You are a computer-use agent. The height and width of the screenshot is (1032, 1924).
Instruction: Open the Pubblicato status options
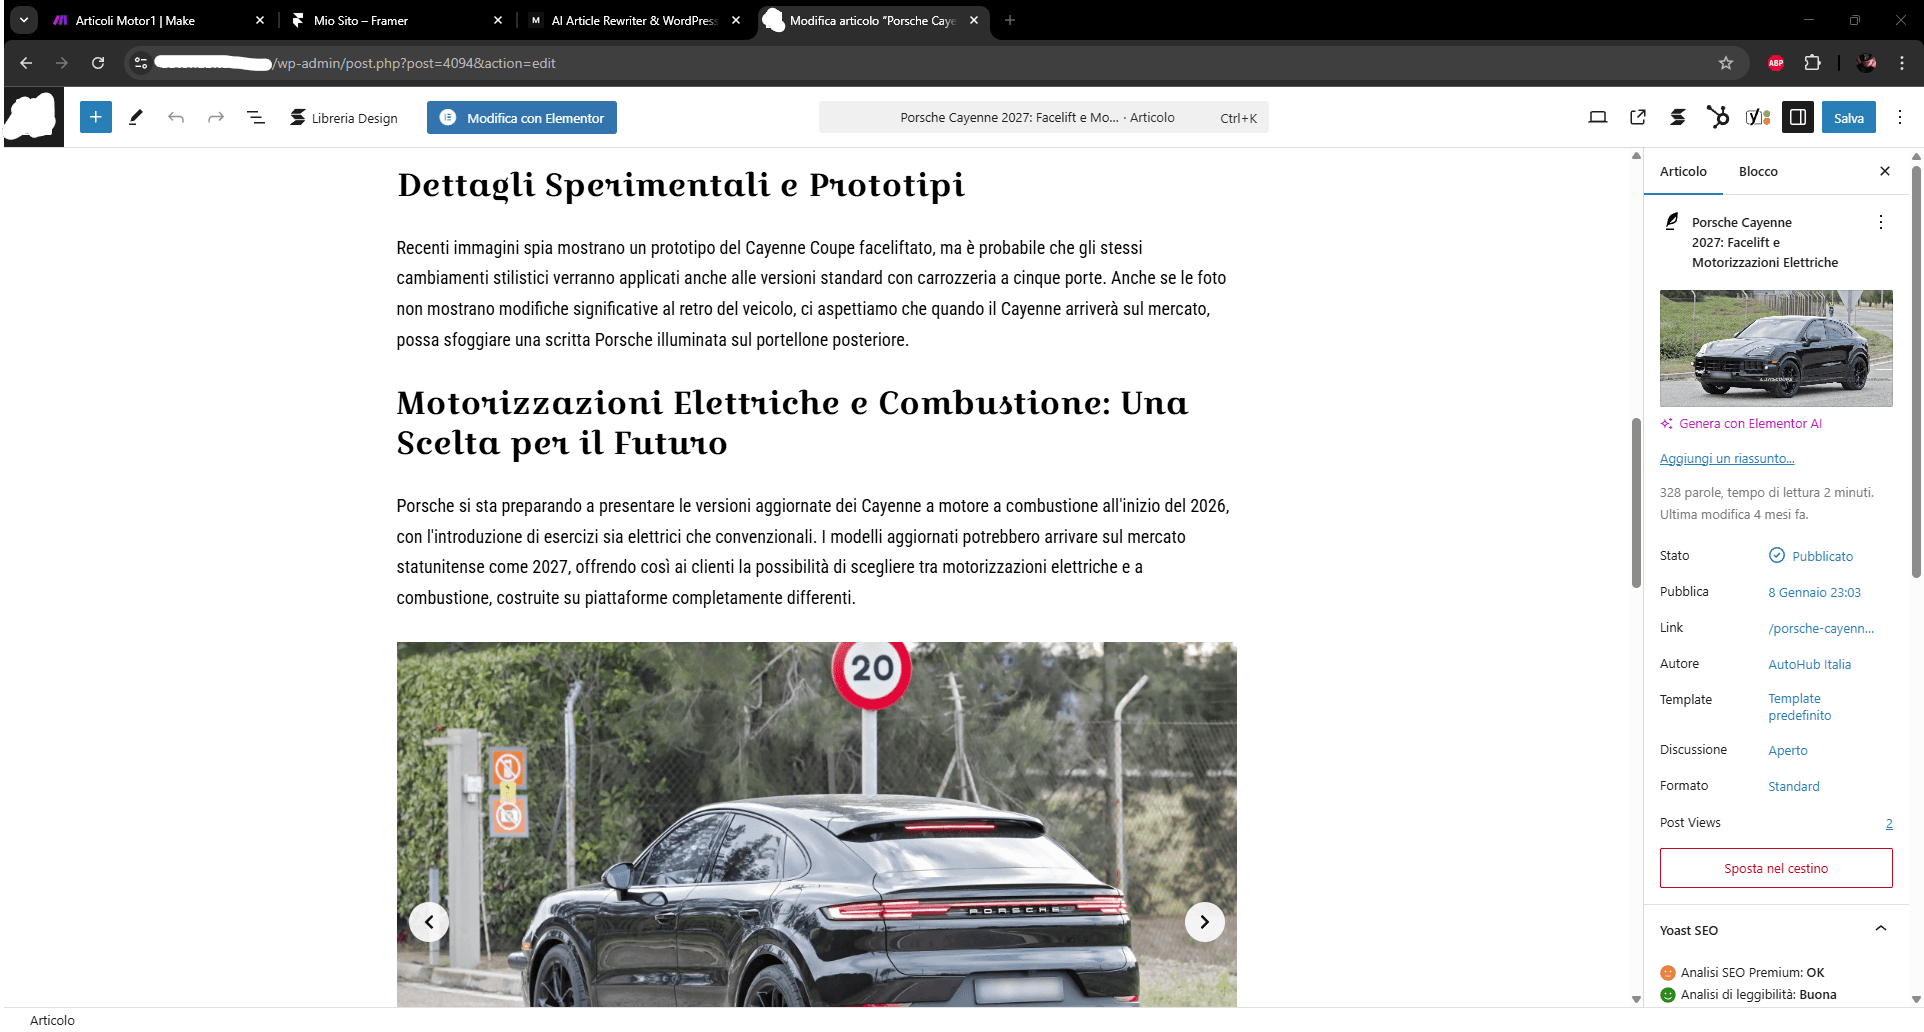click(x=1822, y=556)
